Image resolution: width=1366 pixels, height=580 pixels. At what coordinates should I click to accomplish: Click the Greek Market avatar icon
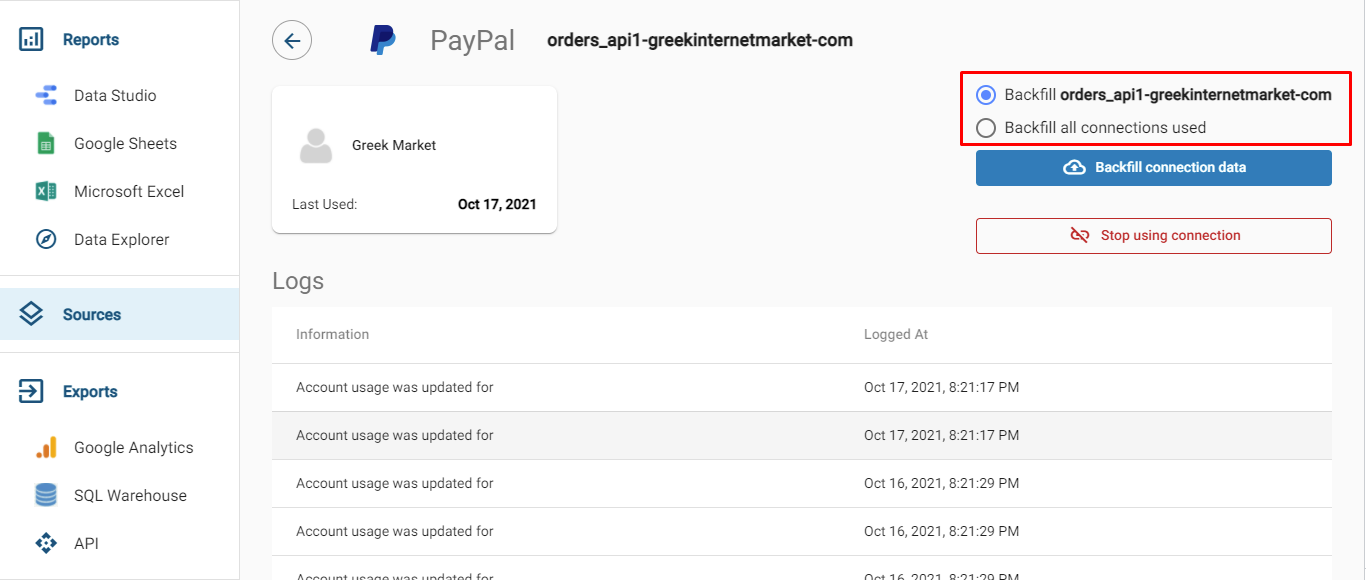316,146
